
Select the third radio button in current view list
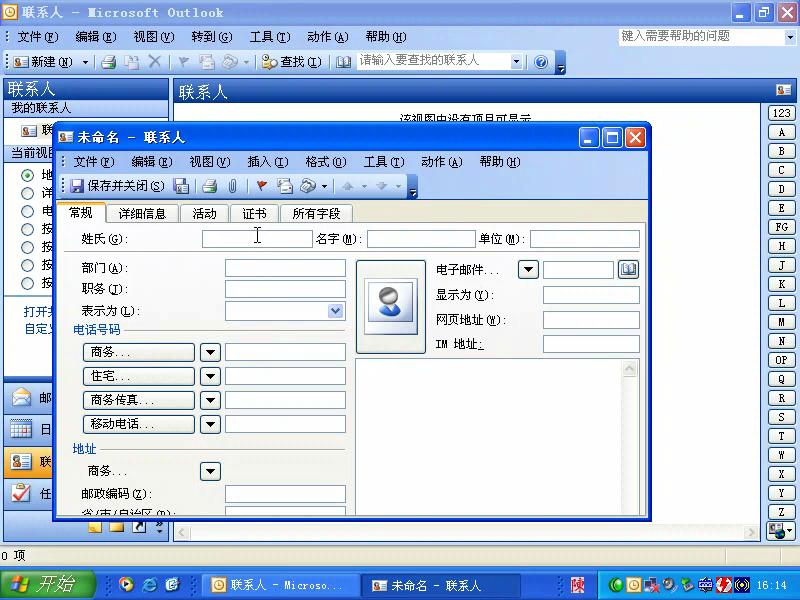(x=28, y=211)
